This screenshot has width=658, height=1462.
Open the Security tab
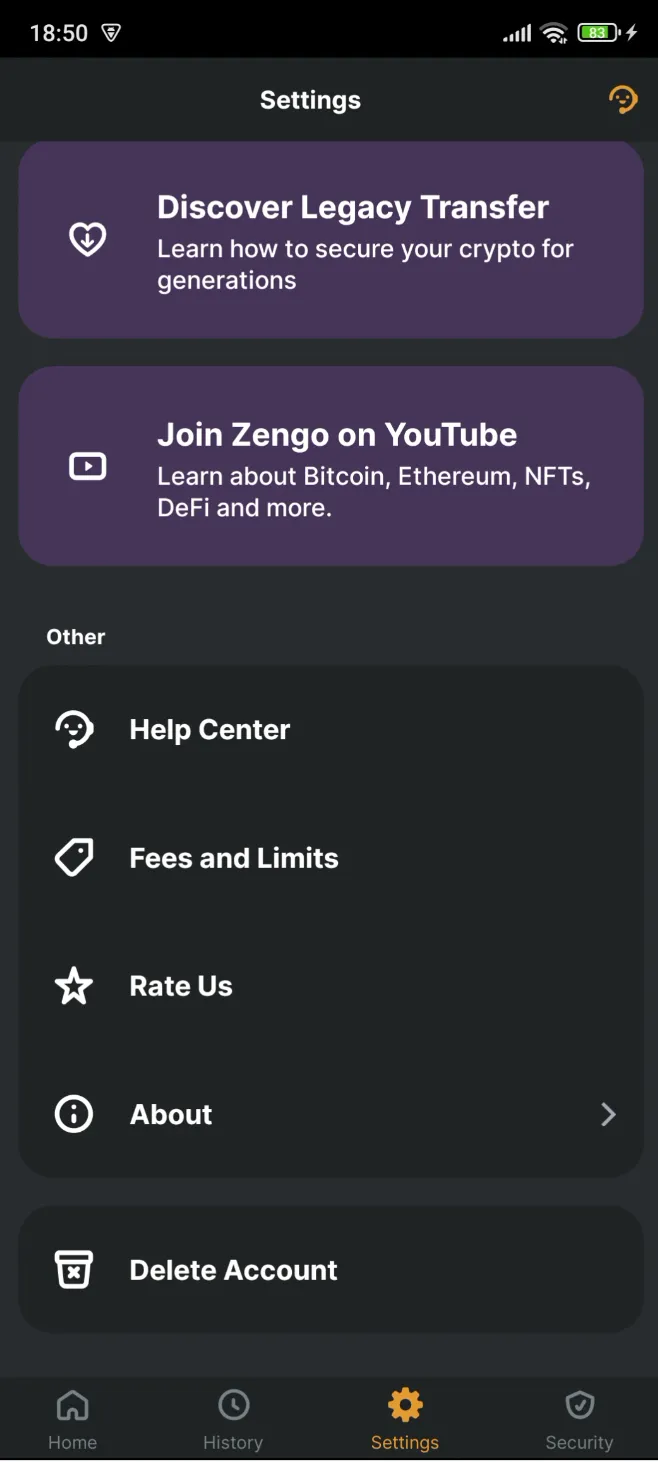point(579,1416)
